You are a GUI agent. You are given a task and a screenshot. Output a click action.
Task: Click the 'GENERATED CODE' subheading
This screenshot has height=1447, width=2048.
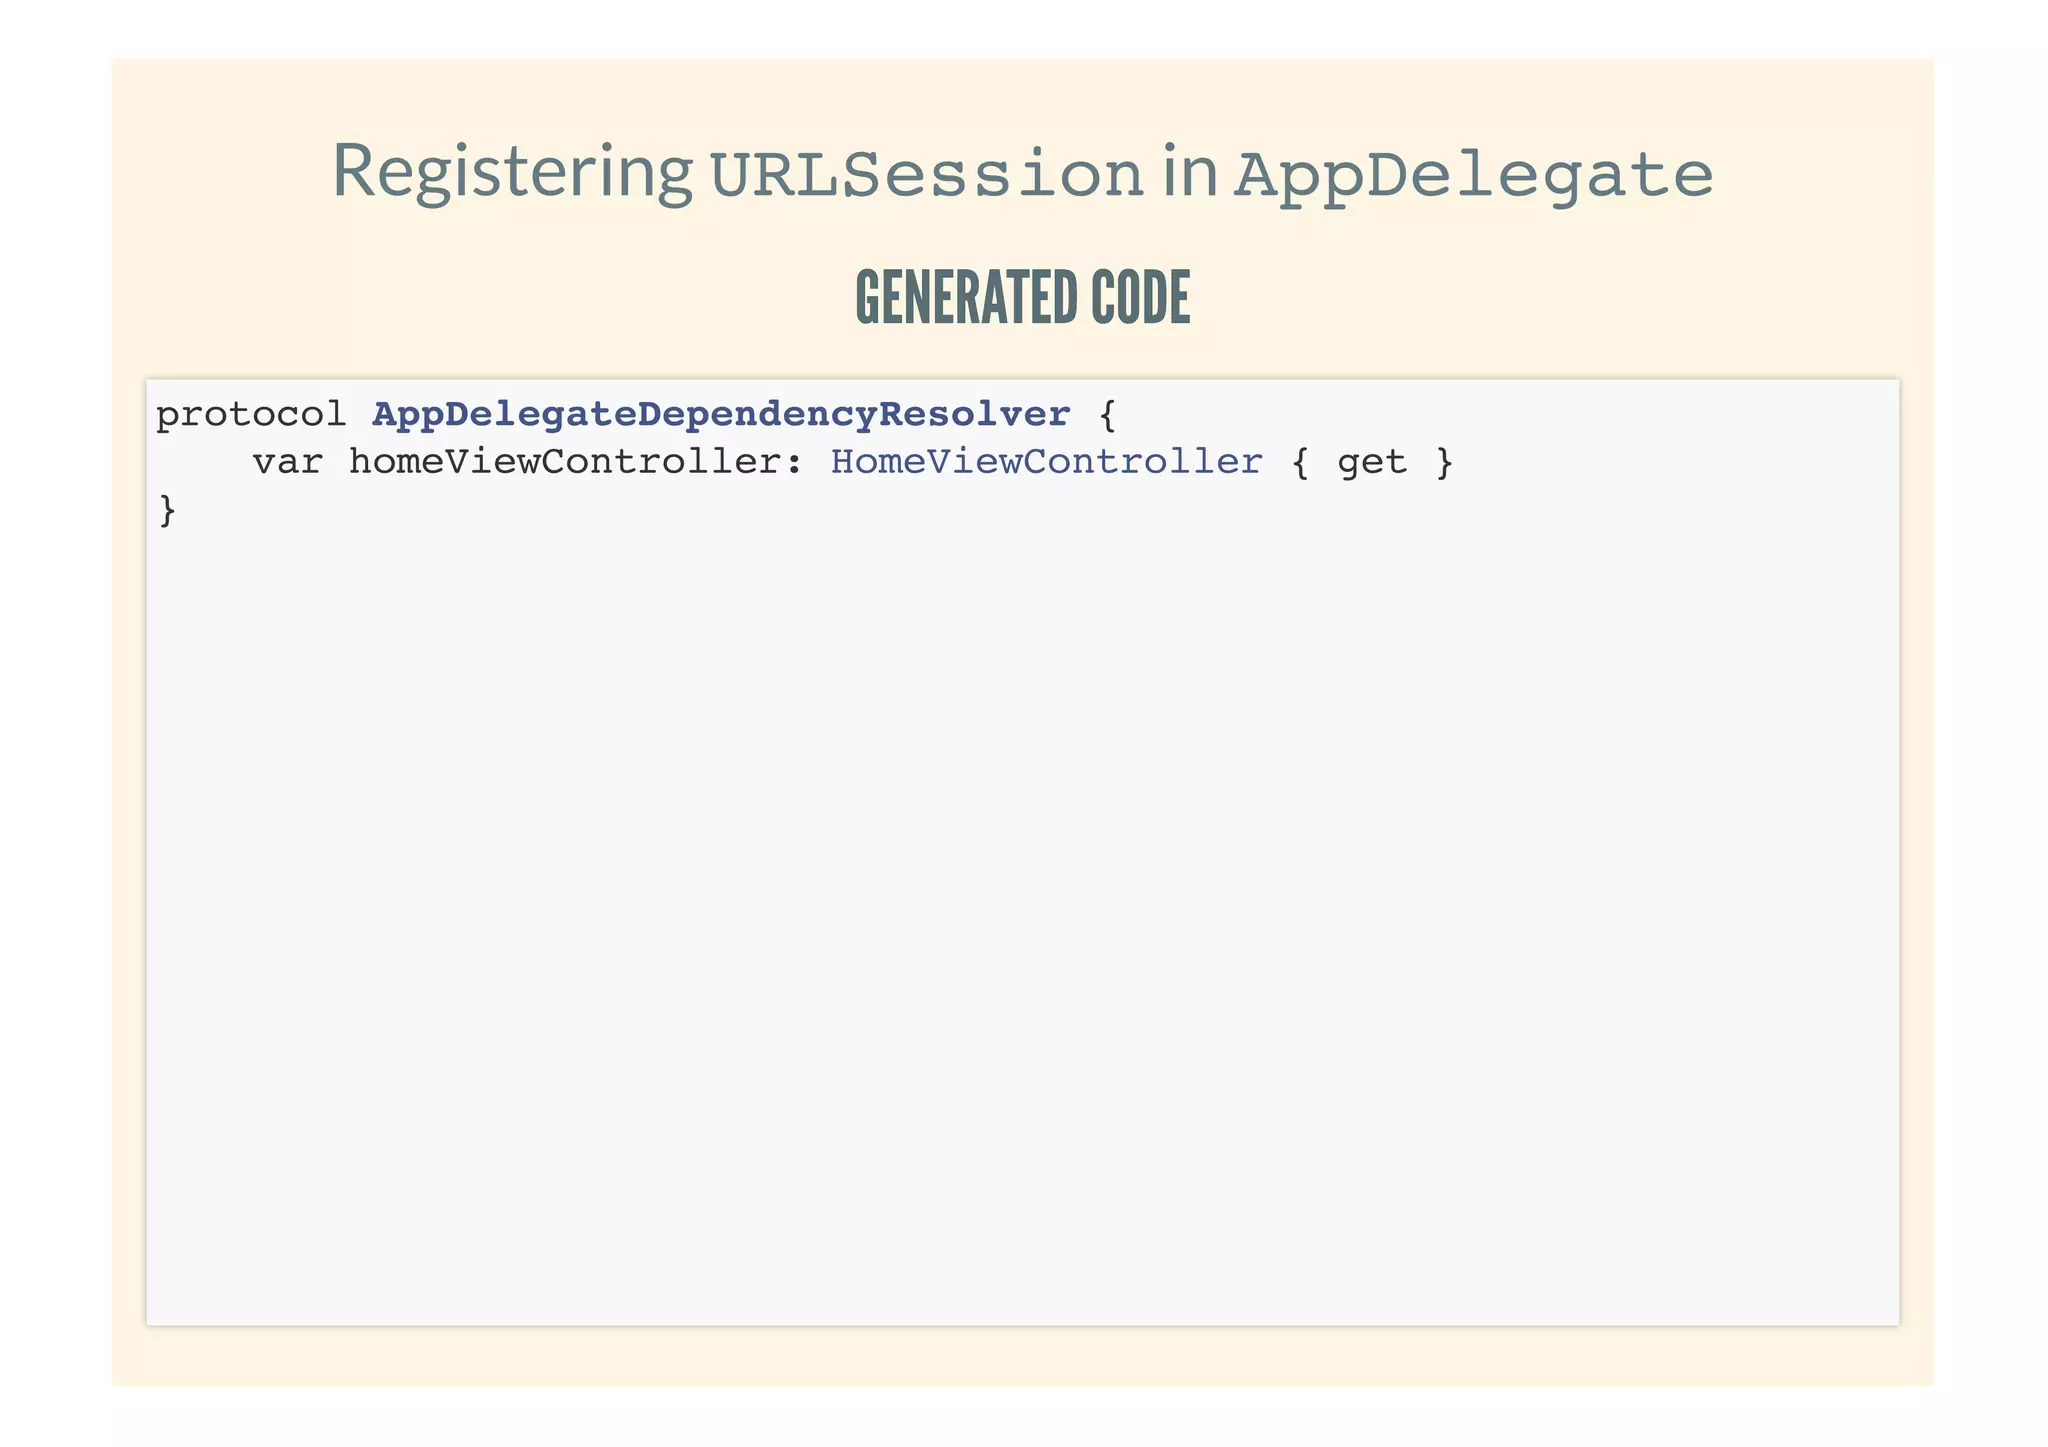point(1023,298)
